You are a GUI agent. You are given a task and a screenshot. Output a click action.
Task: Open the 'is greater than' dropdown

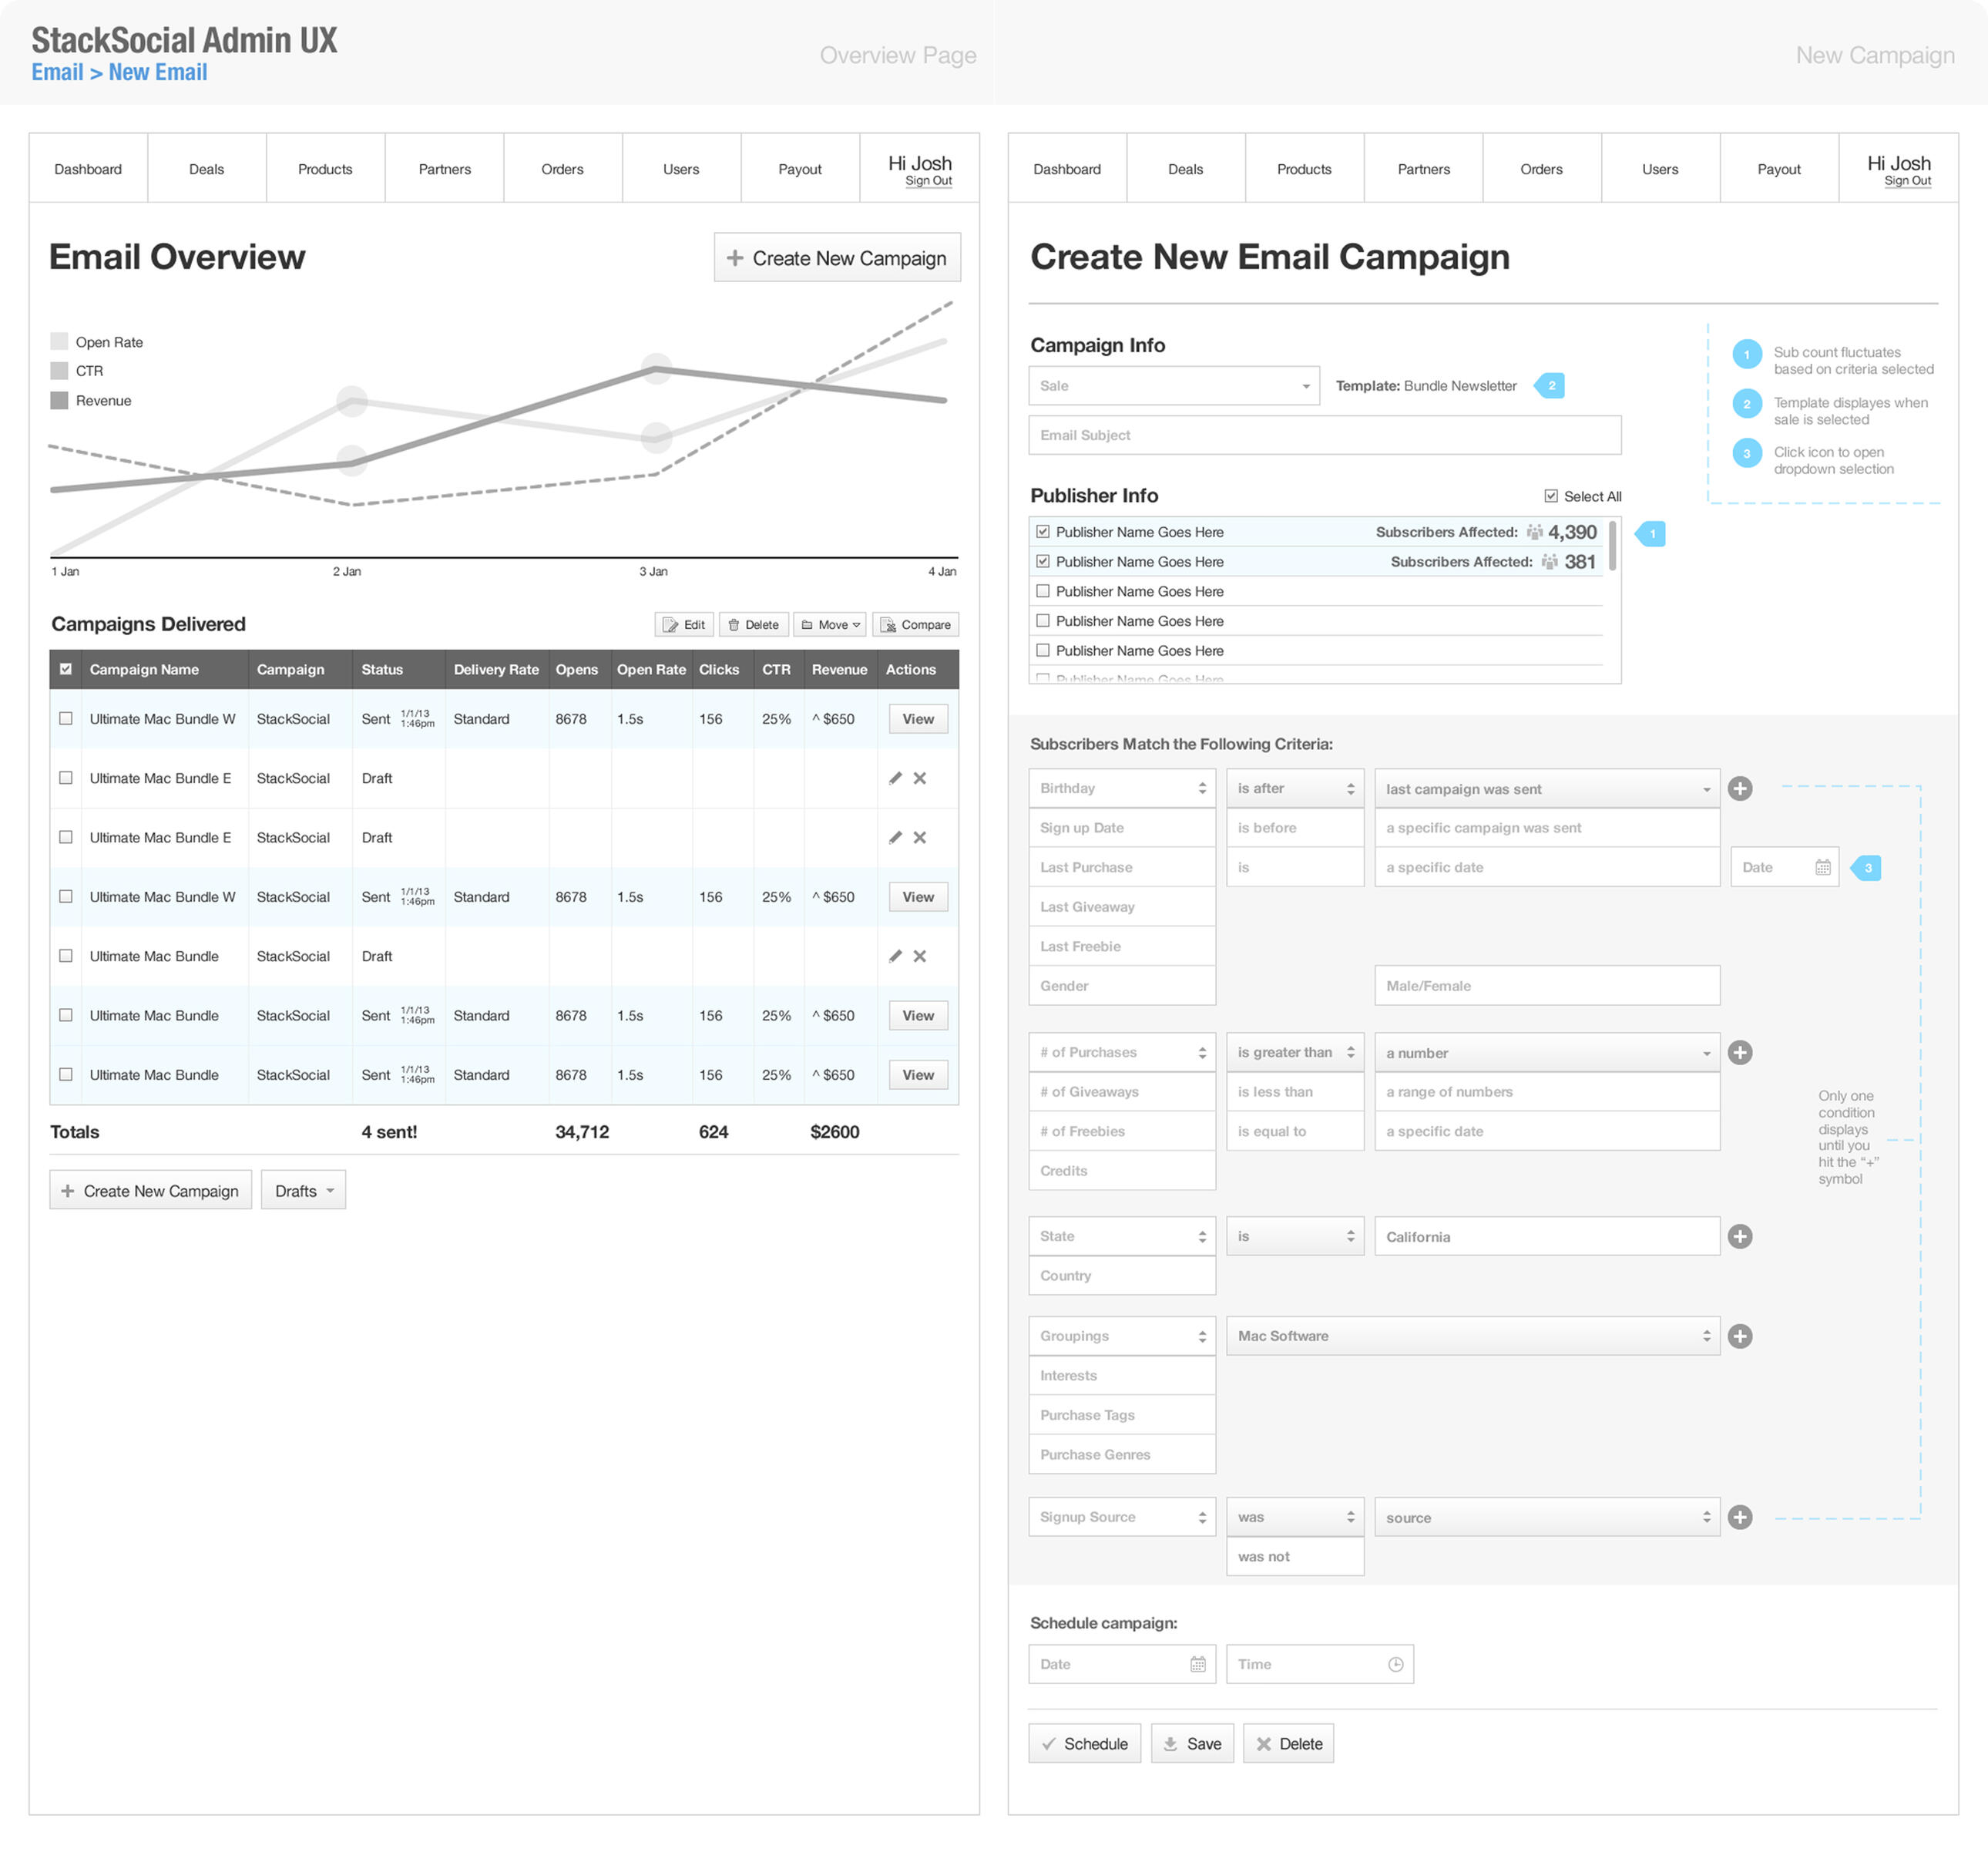click(x=1295, y=1052)
